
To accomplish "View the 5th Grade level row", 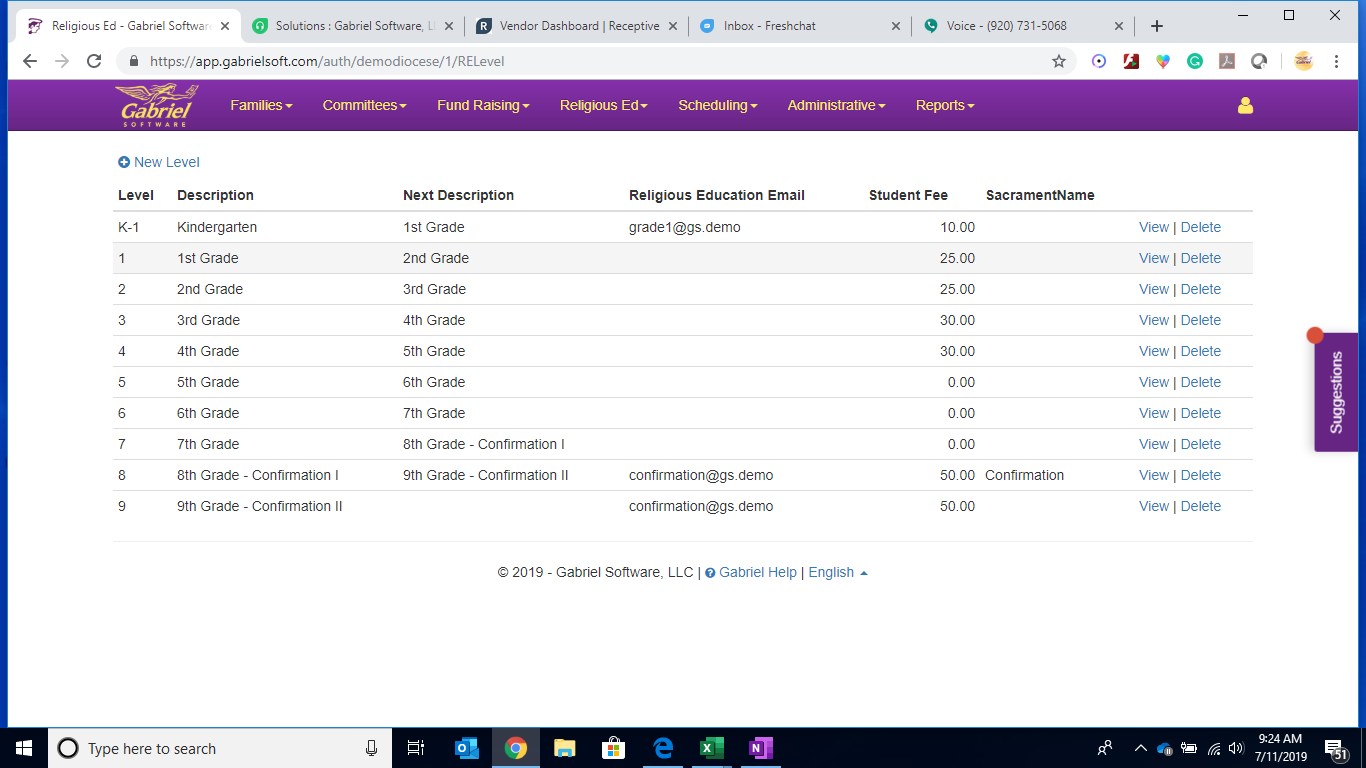I will (x=1153, y=382).
